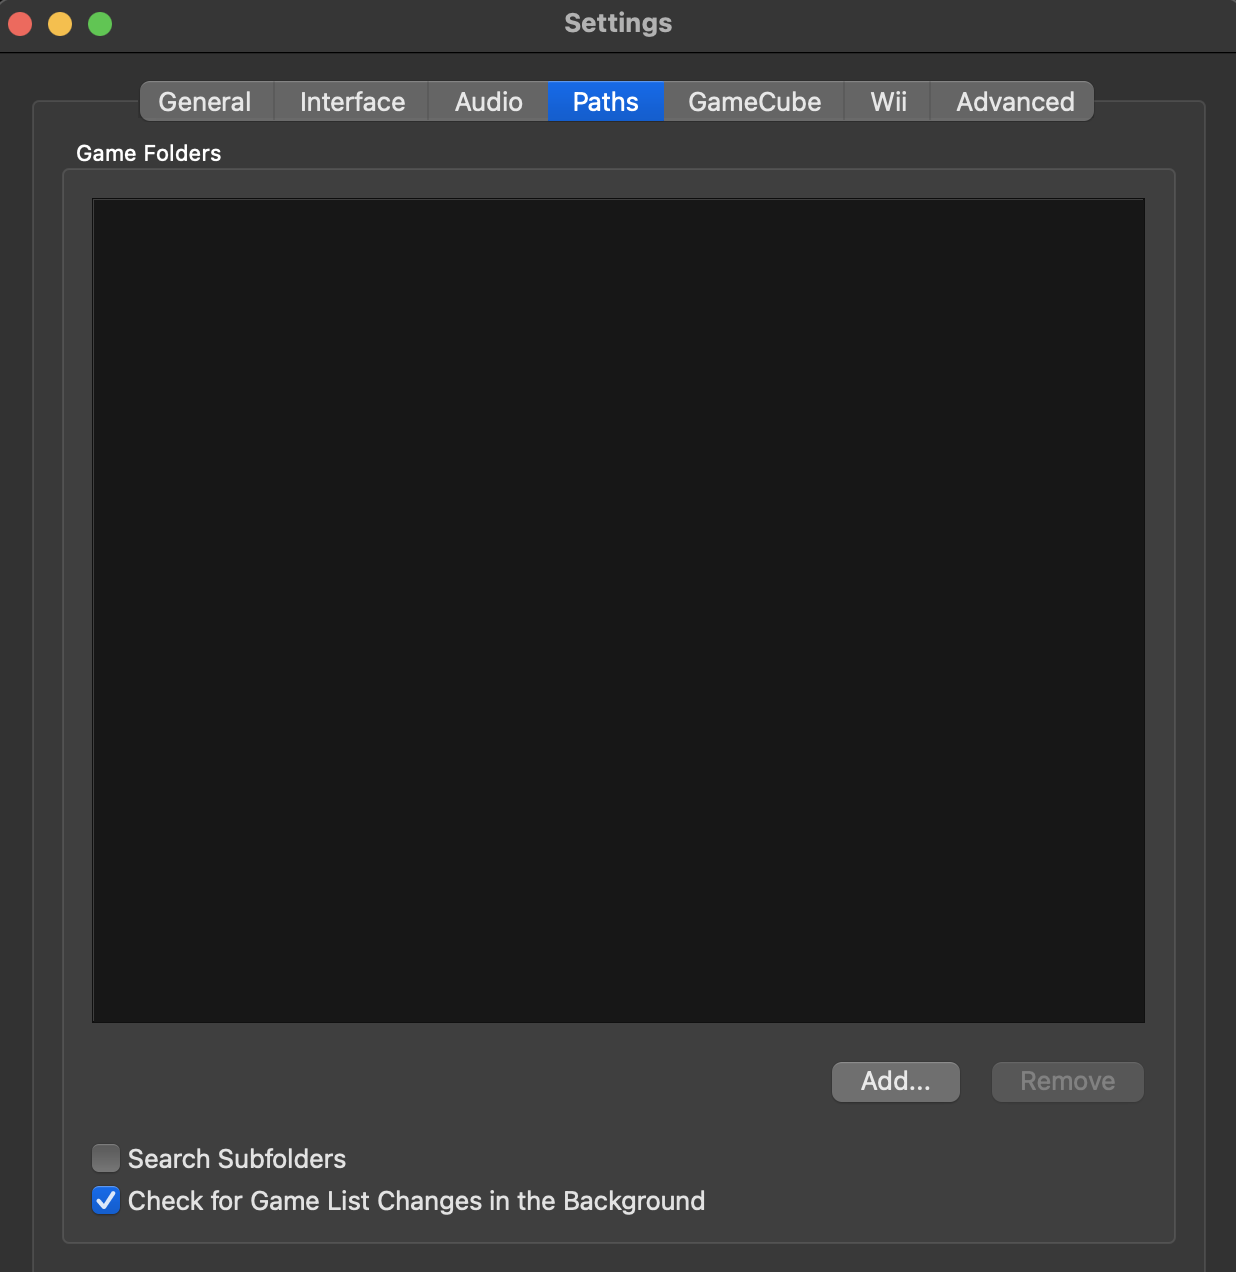Close the Settings window with red button
1236x1272 pixels.
tap(20, 24)
